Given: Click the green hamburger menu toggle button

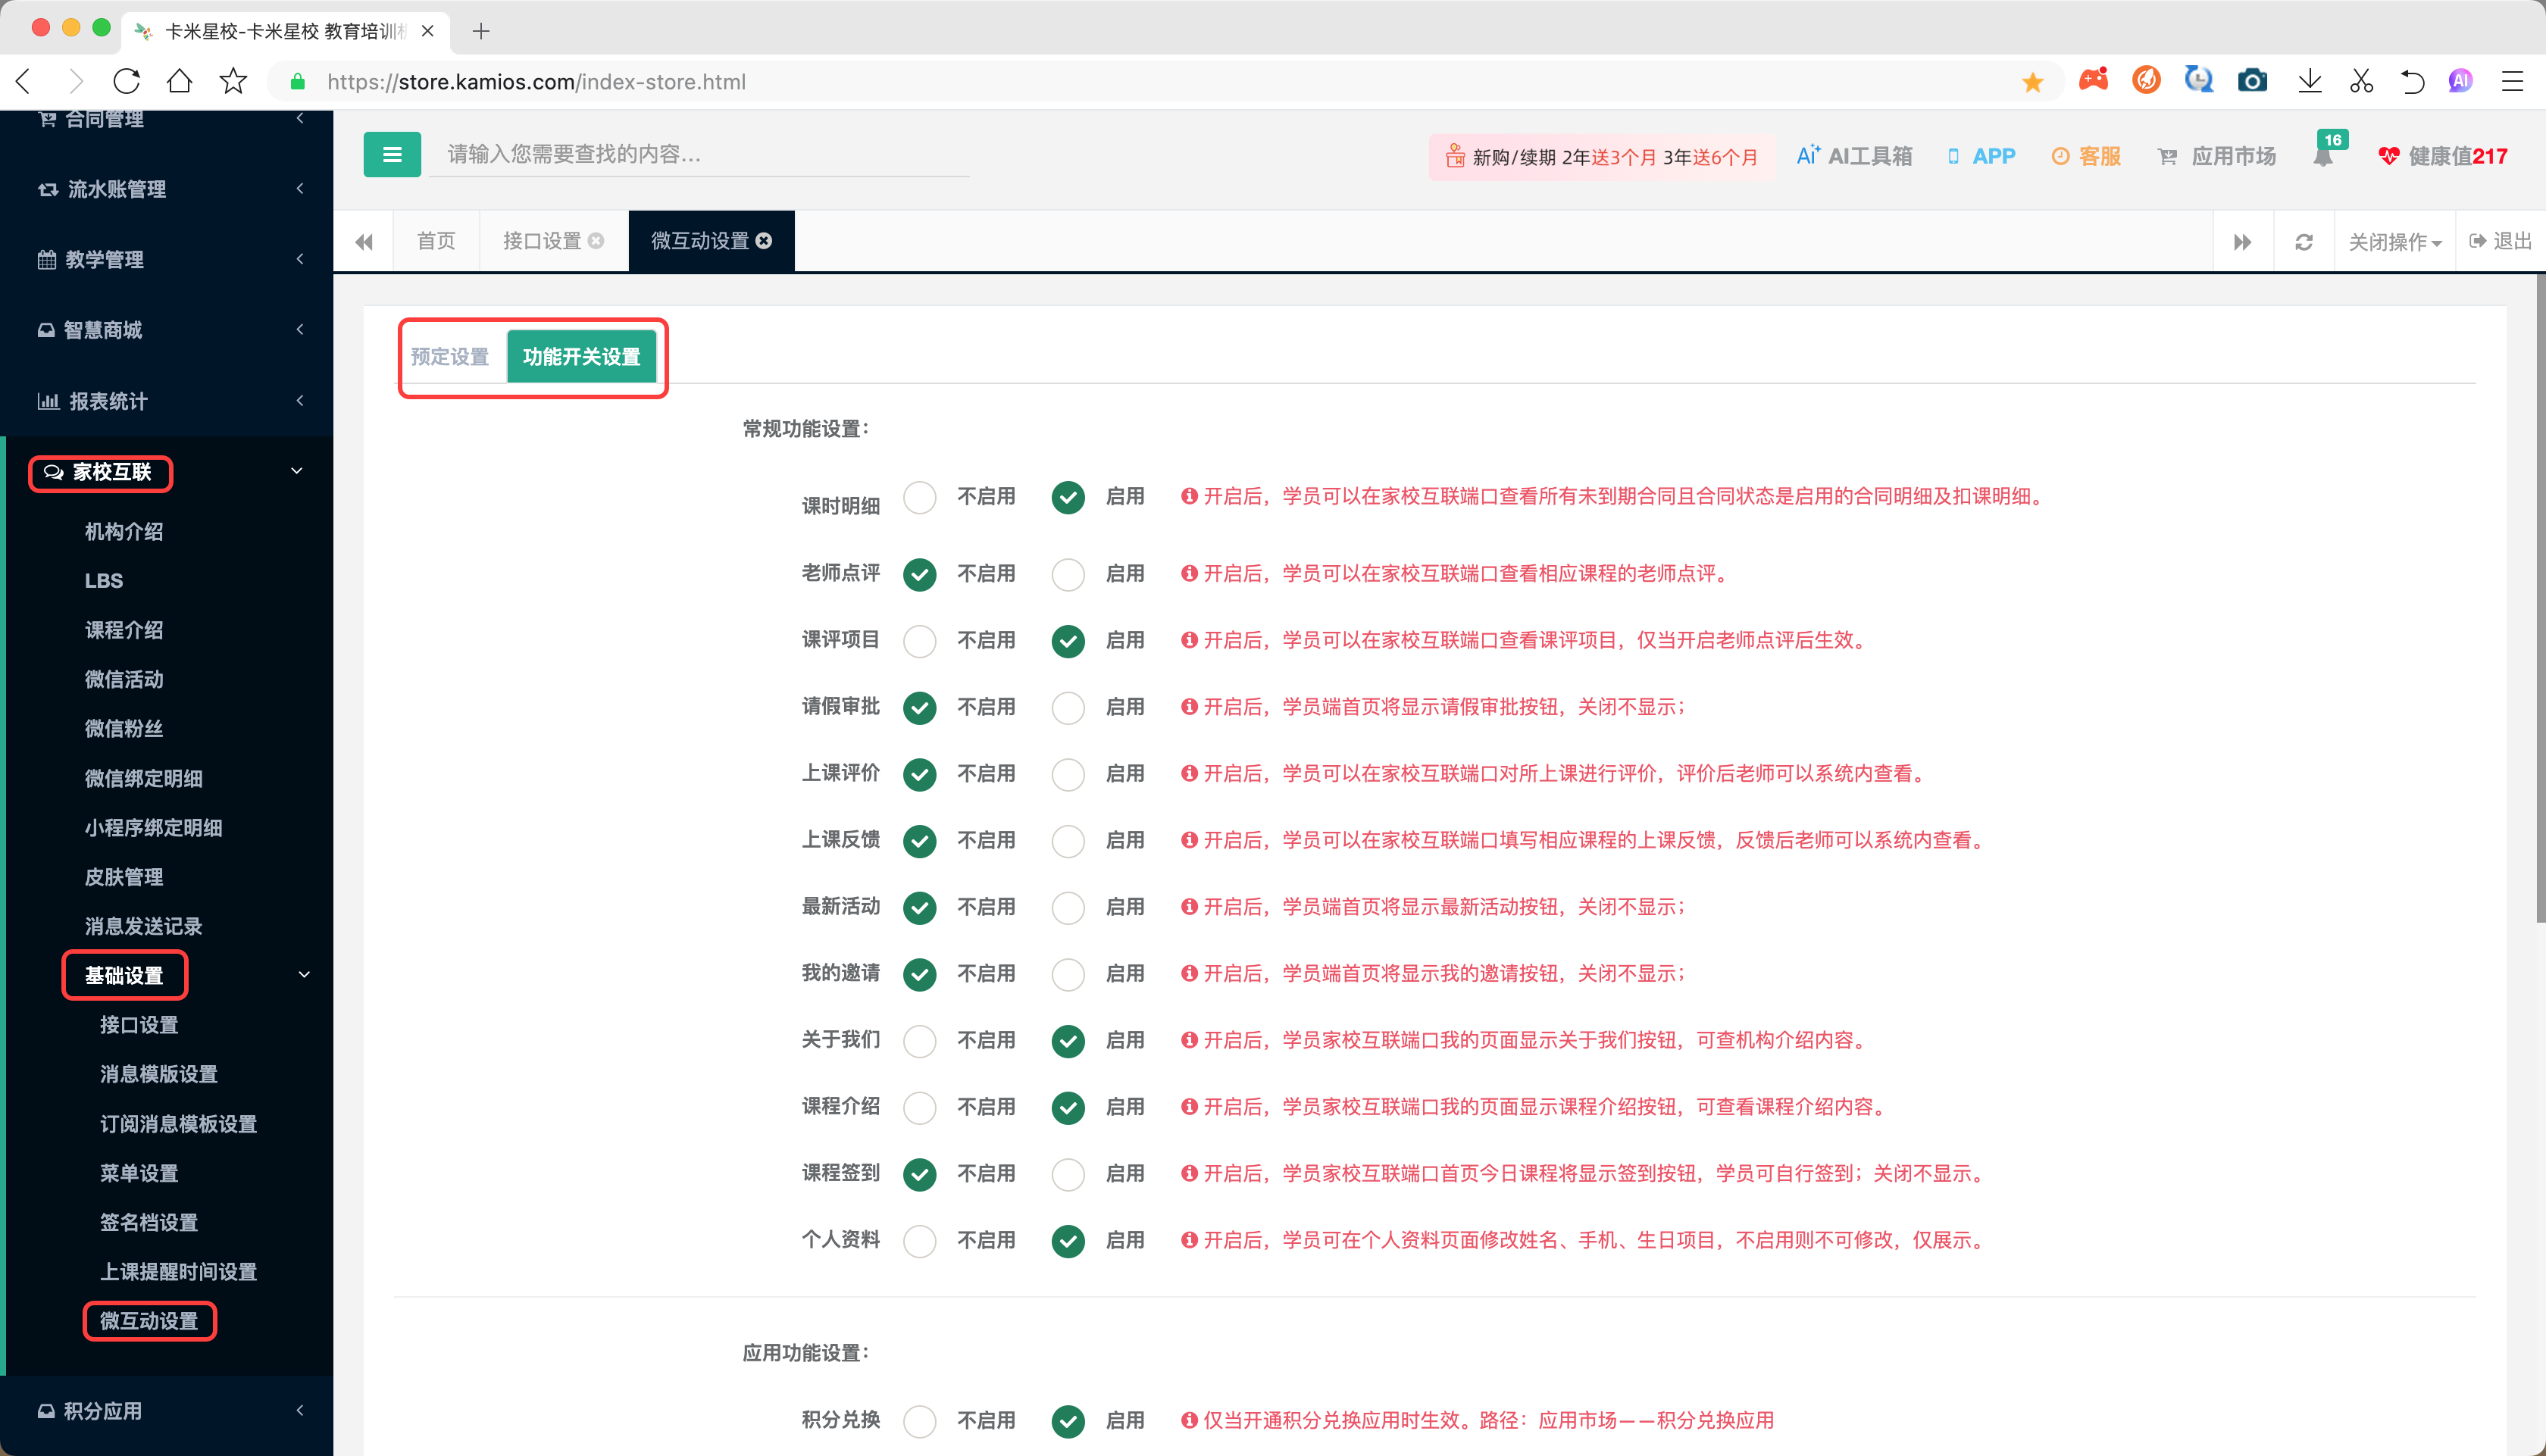Looking at the screenshot, I should 392,155.
